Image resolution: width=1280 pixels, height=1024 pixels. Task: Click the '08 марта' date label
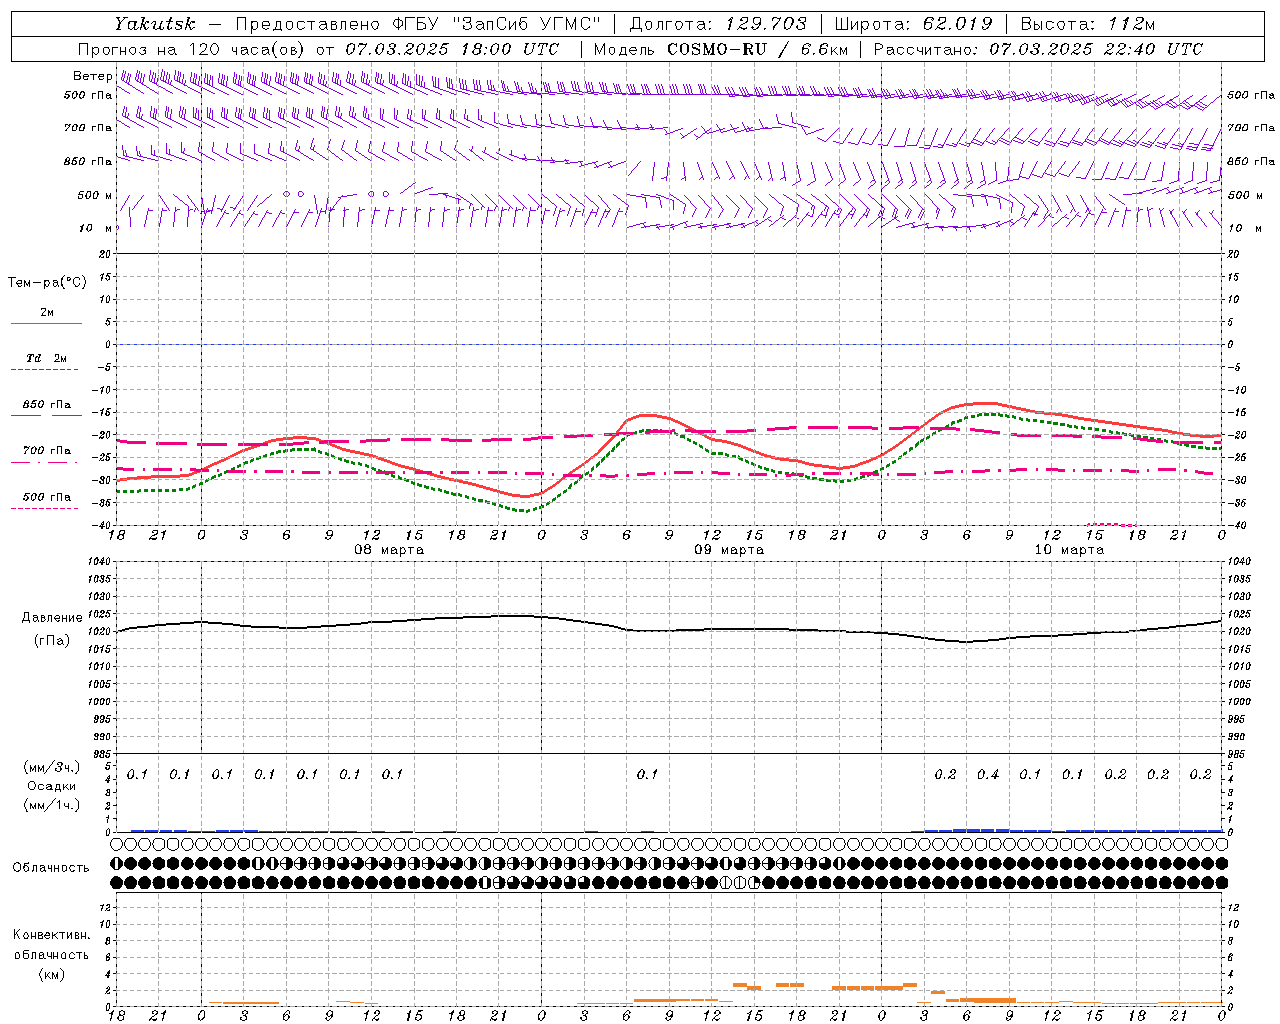389,550
